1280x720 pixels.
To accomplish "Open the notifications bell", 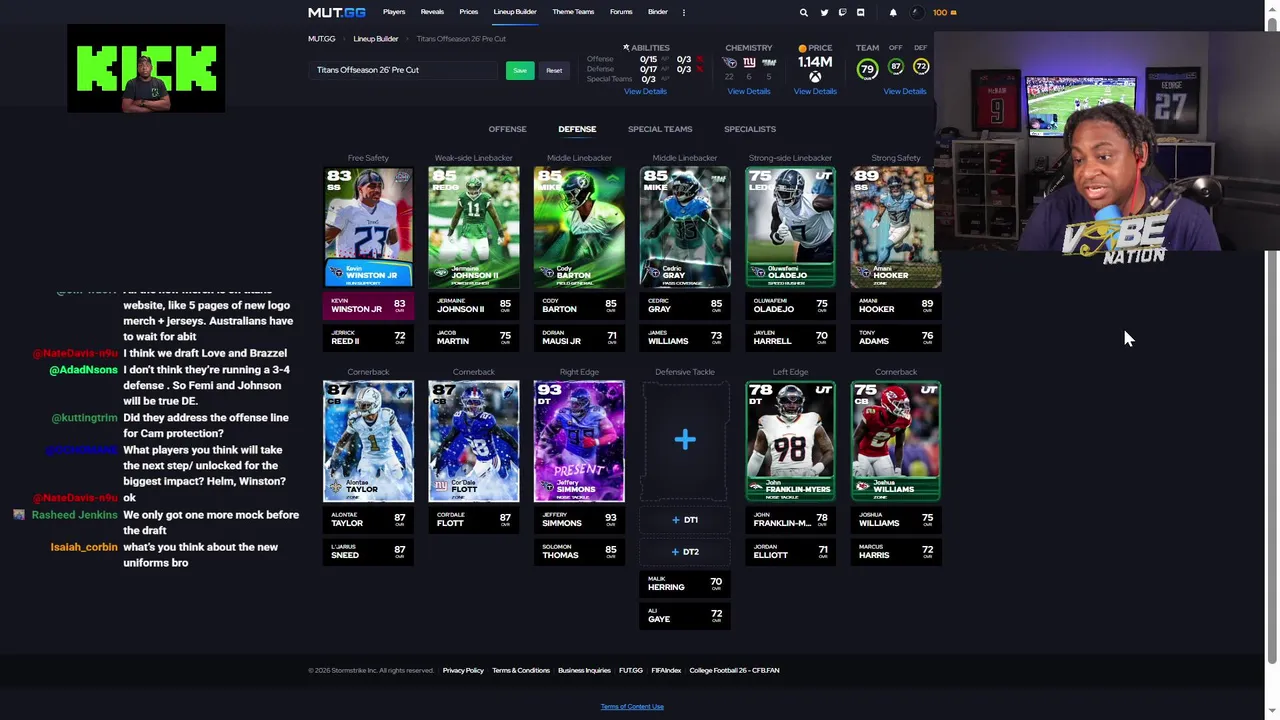I will 893,12.
